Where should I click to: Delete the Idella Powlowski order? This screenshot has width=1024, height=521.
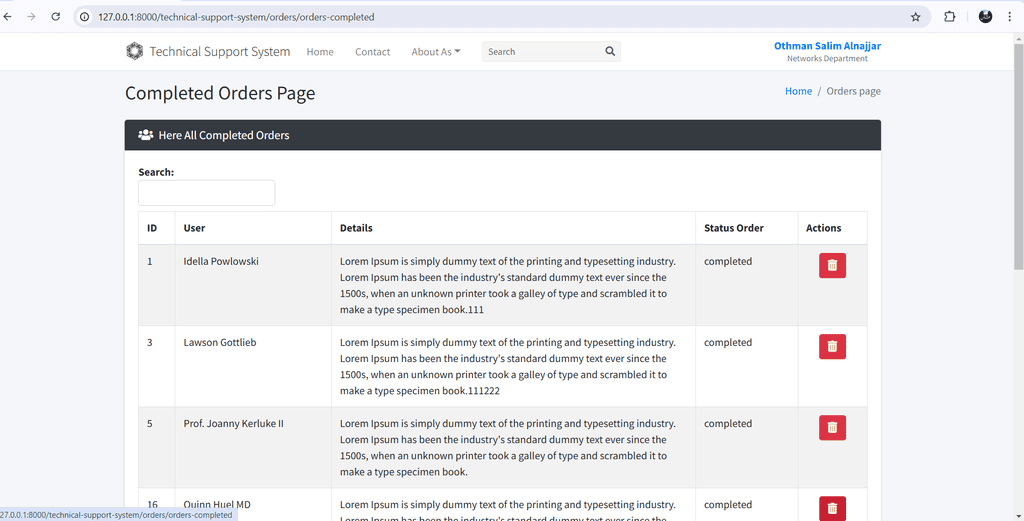[832, 265]
